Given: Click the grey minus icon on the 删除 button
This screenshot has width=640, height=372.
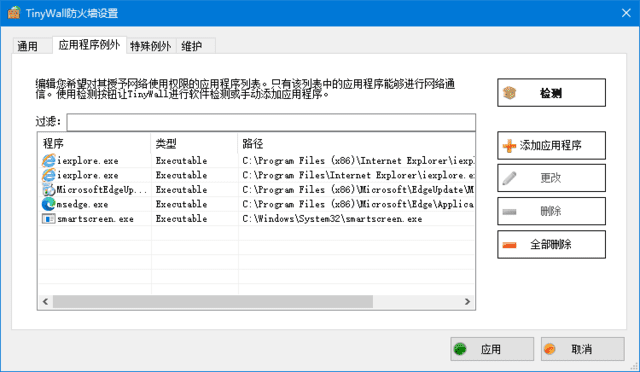Looking at the screenshot, I should 509,212.
